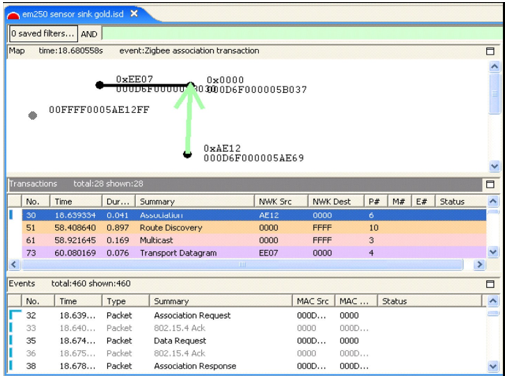Select the Transport Datagram transaction row
The width and height of the screenshot is (519, 380).
pos(254,253)
